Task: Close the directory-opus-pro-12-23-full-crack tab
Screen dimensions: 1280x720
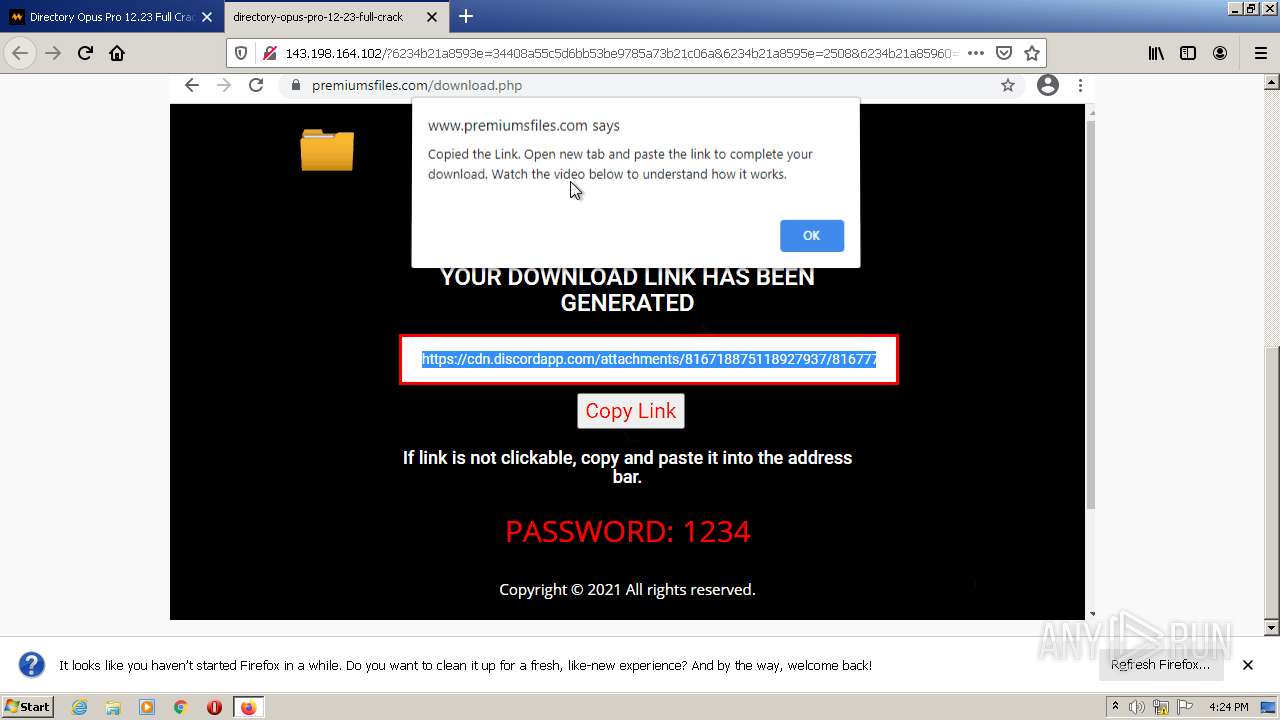Action: tap(432, 17)
